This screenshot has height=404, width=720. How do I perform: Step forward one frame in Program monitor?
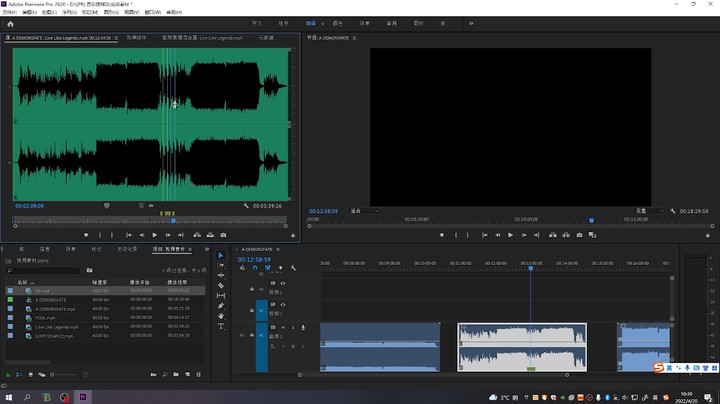[523, 235]
